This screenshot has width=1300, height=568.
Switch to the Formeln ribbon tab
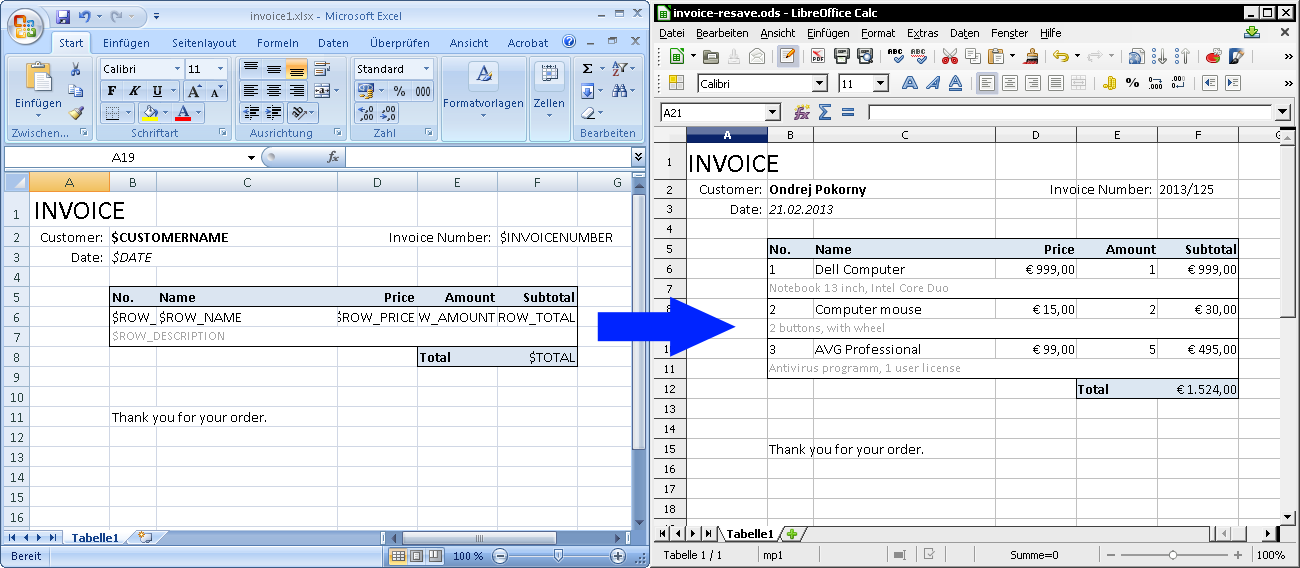click(277, 43)
